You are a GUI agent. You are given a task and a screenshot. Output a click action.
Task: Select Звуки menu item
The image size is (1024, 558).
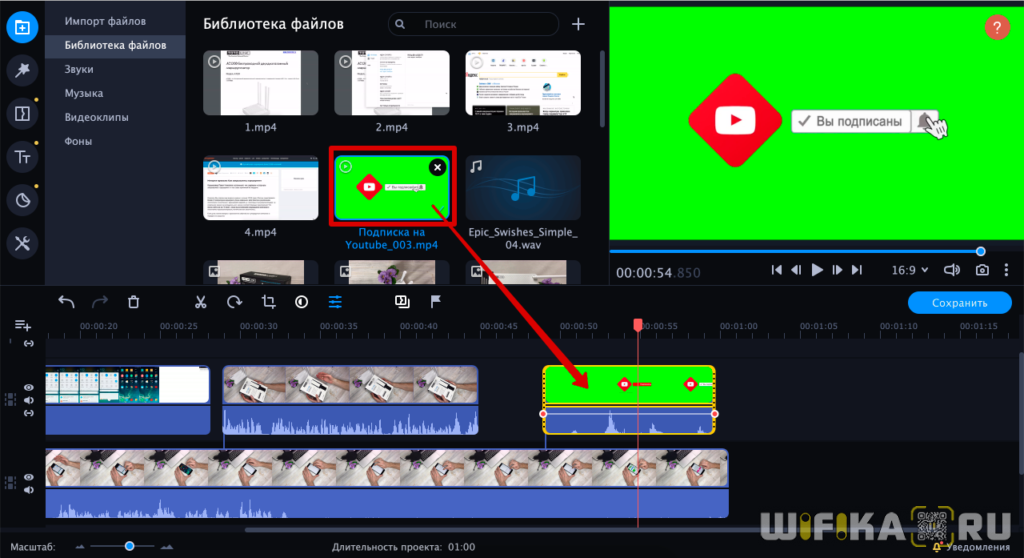(x=79, y=69)
